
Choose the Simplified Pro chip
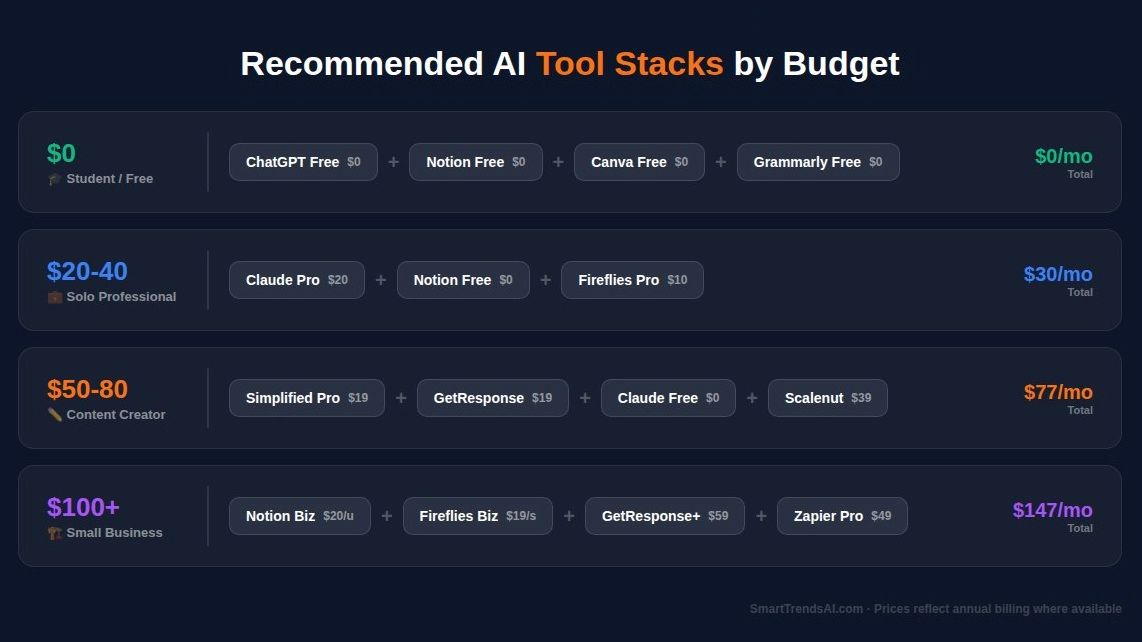coord(307,398)
